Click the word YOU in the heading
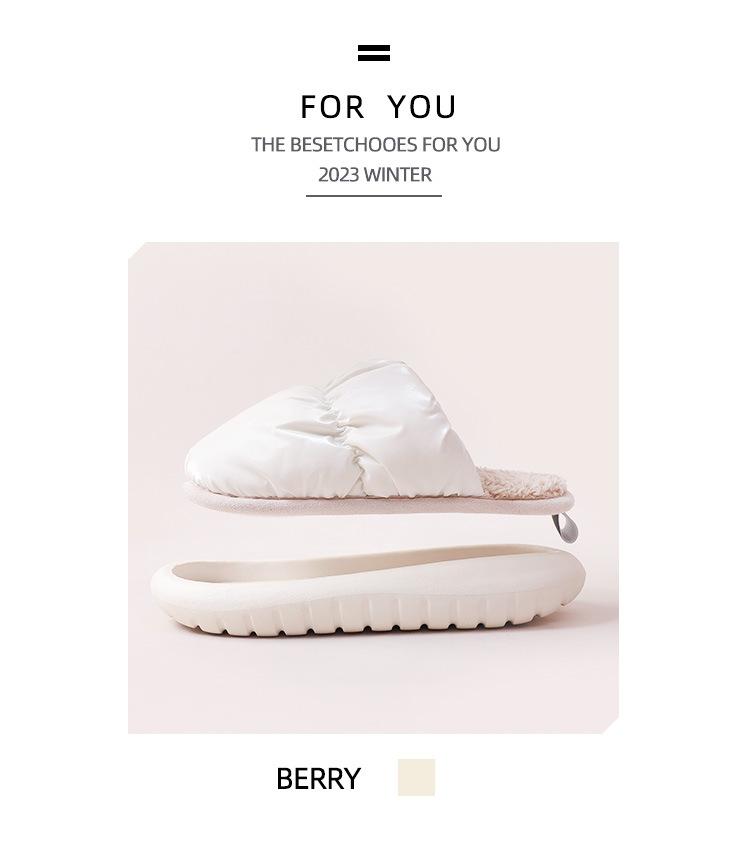750x841 pixels. [x=422, y=107]
